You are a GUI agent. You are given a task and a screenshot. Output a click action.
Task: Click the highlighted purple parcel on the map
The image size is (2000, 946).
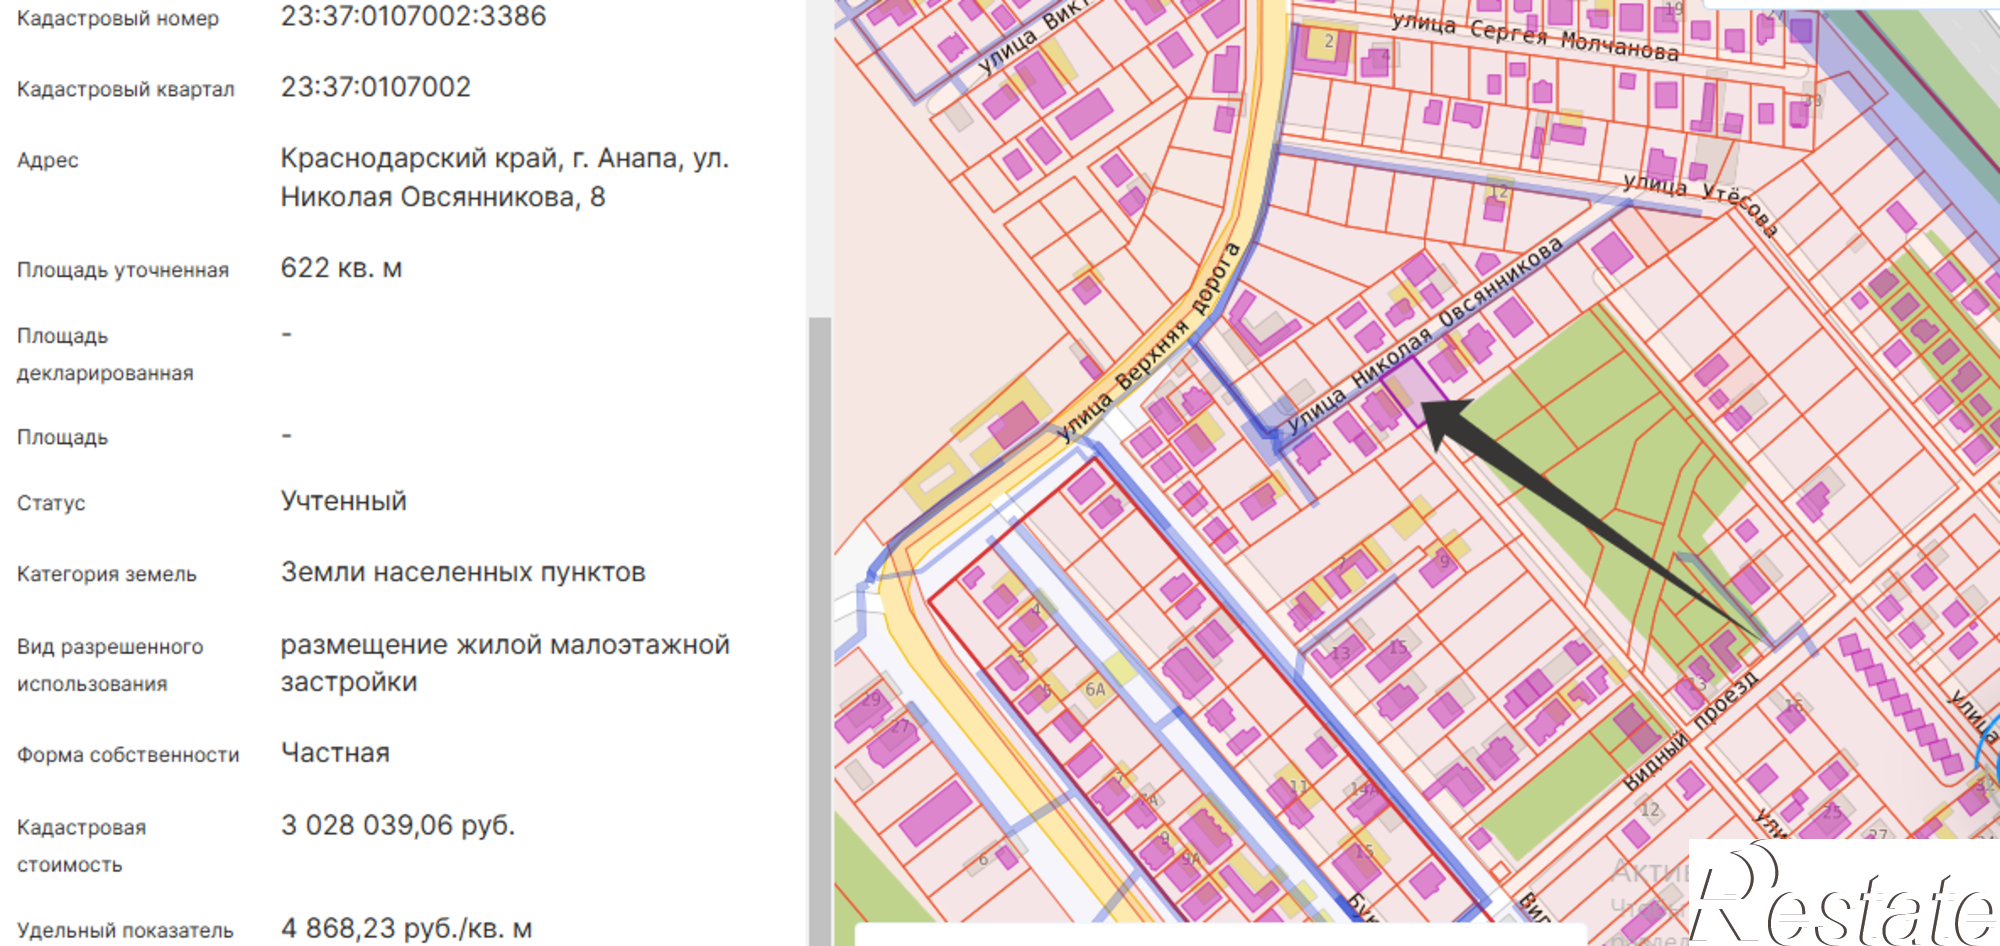1413,393
